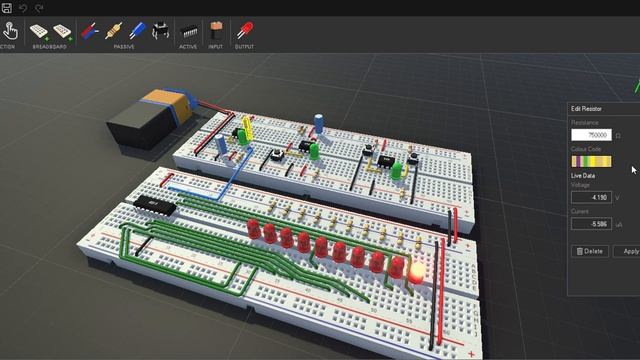Click the live Voltage reading field
The height and width of the screenshot is (360, 640).
click(591, 198)
